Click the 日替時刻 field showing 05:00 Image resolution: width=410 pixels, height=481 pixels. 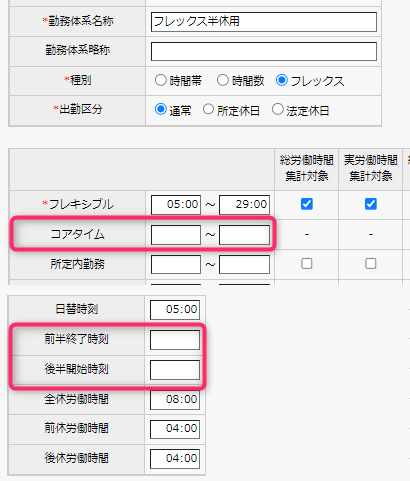[175, 310]
